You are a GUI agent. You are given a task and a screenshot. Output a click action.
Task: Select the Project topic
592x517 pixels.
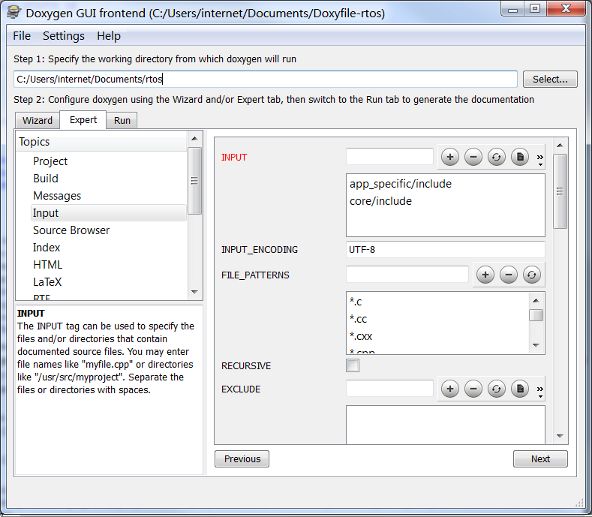click(x=50, y=161)
